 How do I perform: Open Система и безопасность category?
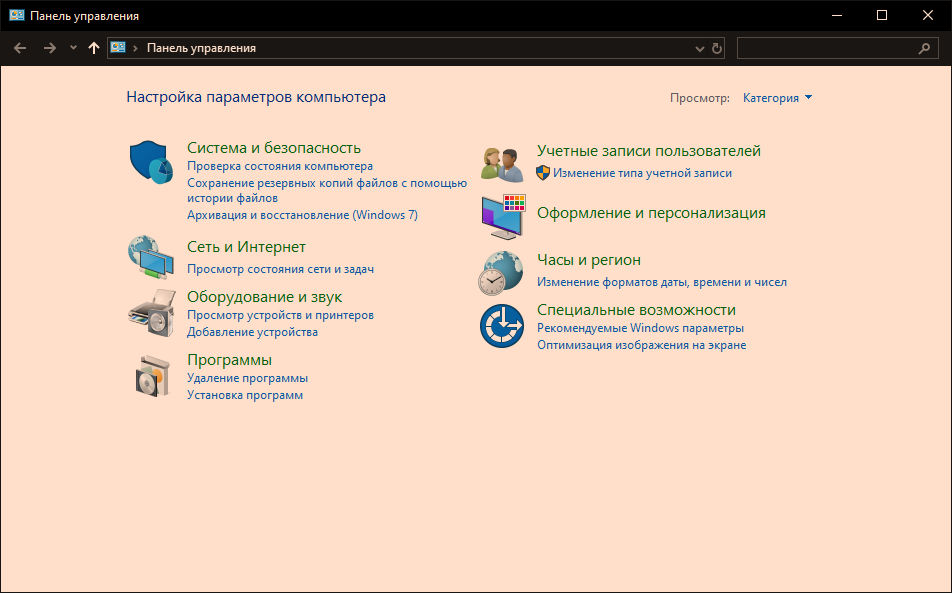(274, 147)
